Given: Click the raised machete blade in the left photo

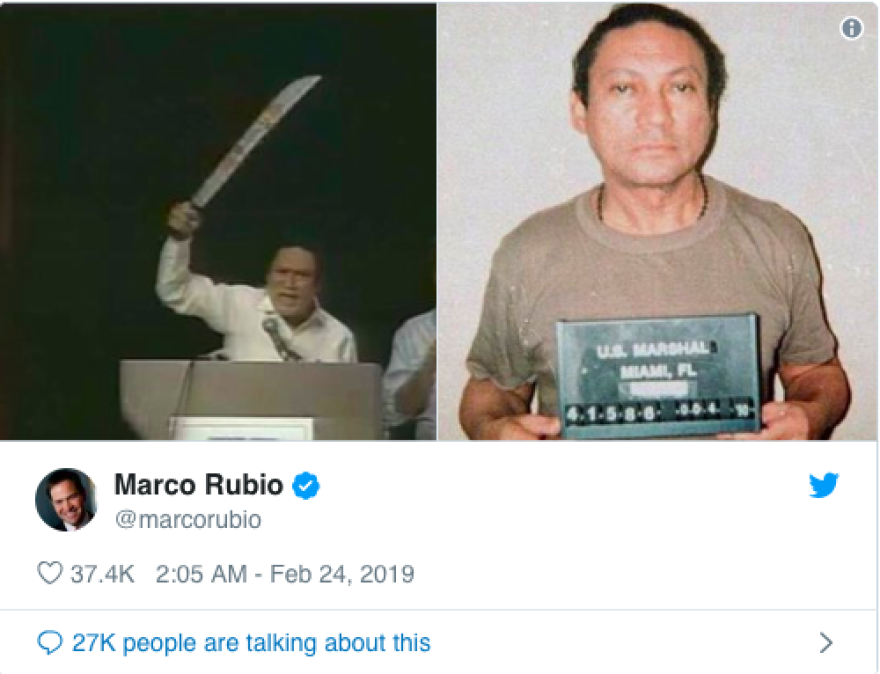Looking at the screenshot, I should click(x=255, y=141).
